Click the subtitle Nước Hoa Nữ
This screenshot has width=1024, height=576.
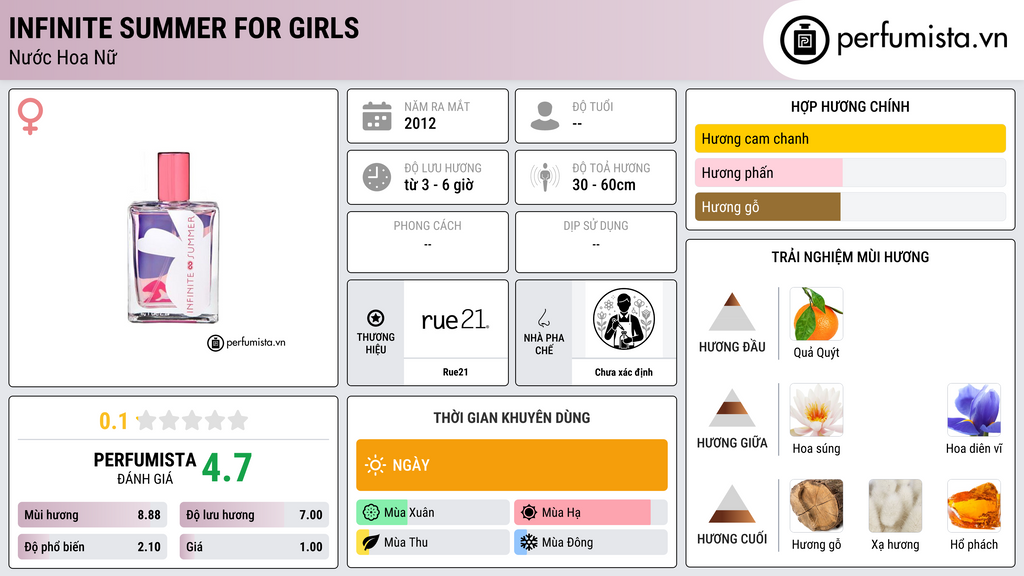(63, 57)
